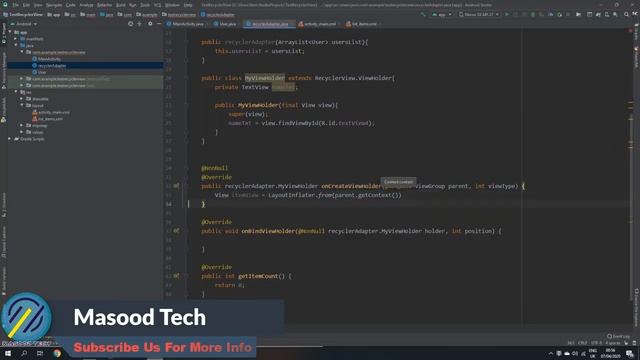Open the Refactor menu
The image size is (640, 360).
104,5
